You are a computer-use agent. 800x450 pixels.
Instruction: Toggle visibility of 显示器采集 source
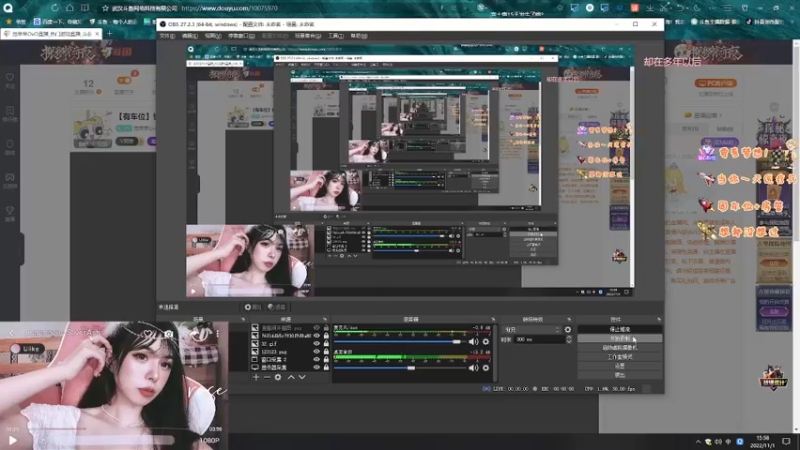[316, 367]
